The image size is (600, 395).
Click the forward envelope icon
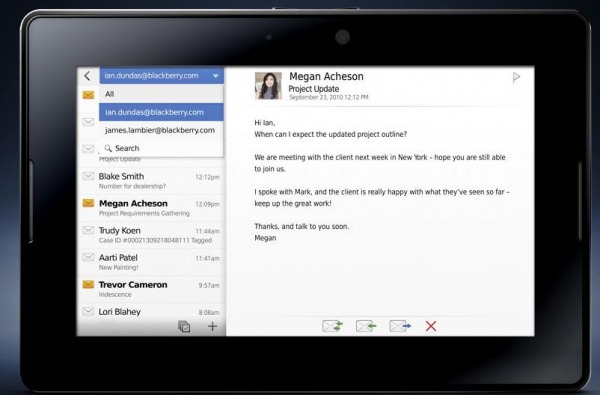click(x=400, y=326)
